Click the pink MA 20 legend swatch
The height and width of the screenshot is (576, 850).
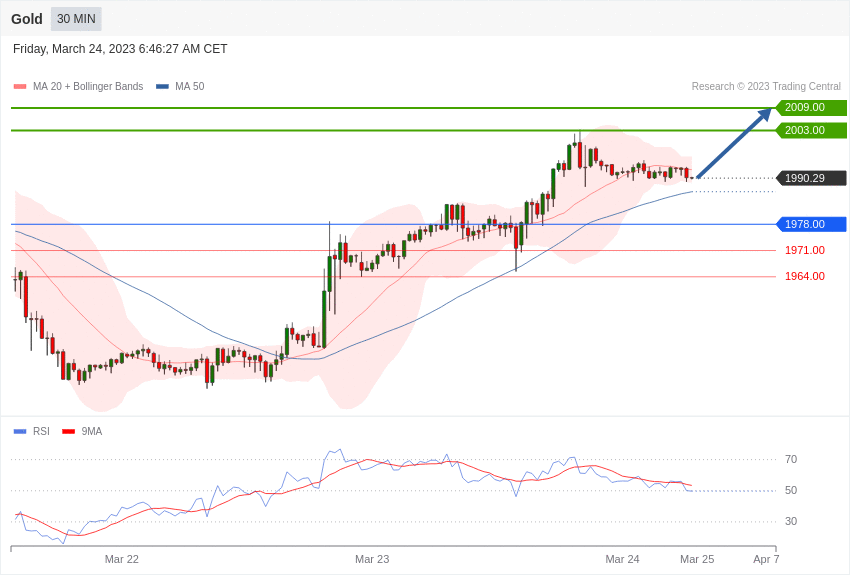[20, 87]
